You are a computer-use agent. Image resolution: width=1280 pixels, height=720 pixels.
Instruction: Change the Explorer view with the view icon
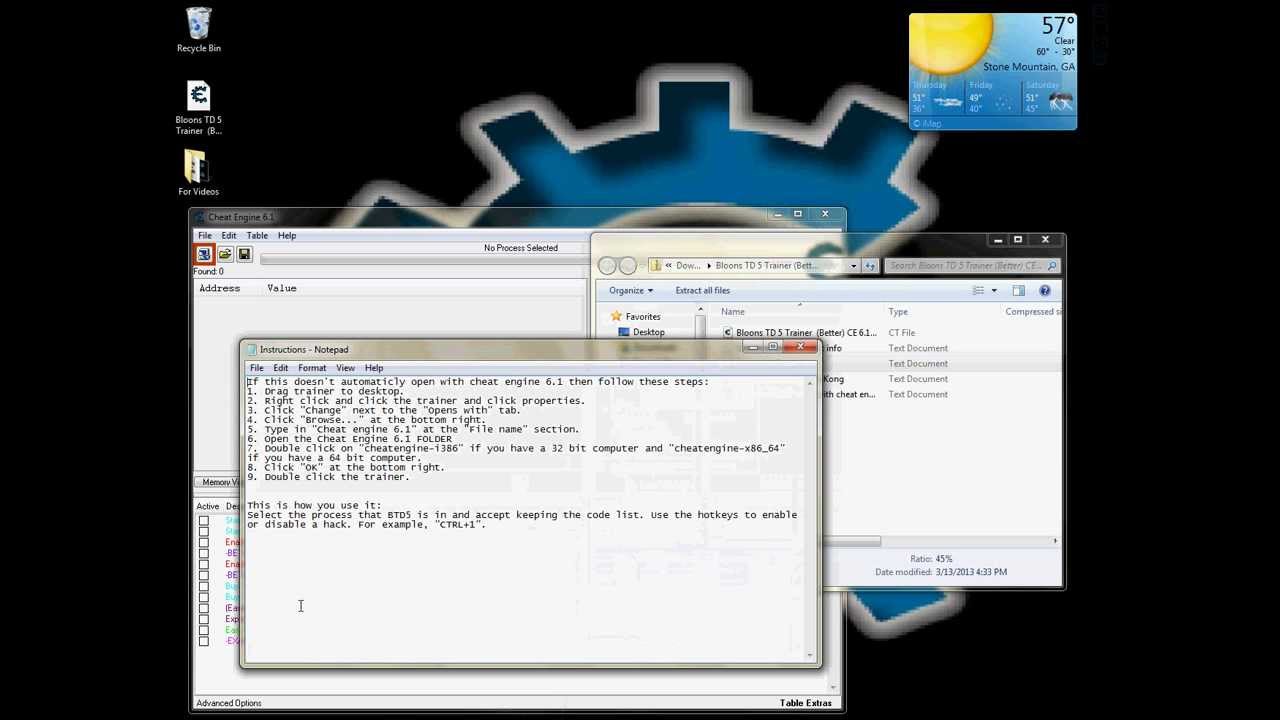978,290
